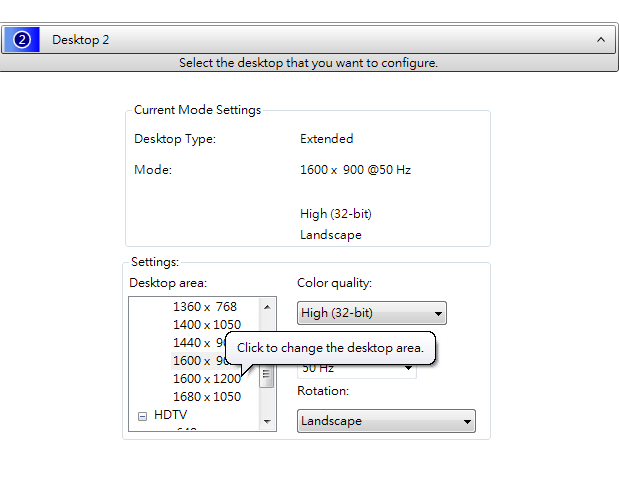The width and height of the screenshot is (619, 486).
Task: Open the Rotation Landscape dropdown
Action: point(386,421)
